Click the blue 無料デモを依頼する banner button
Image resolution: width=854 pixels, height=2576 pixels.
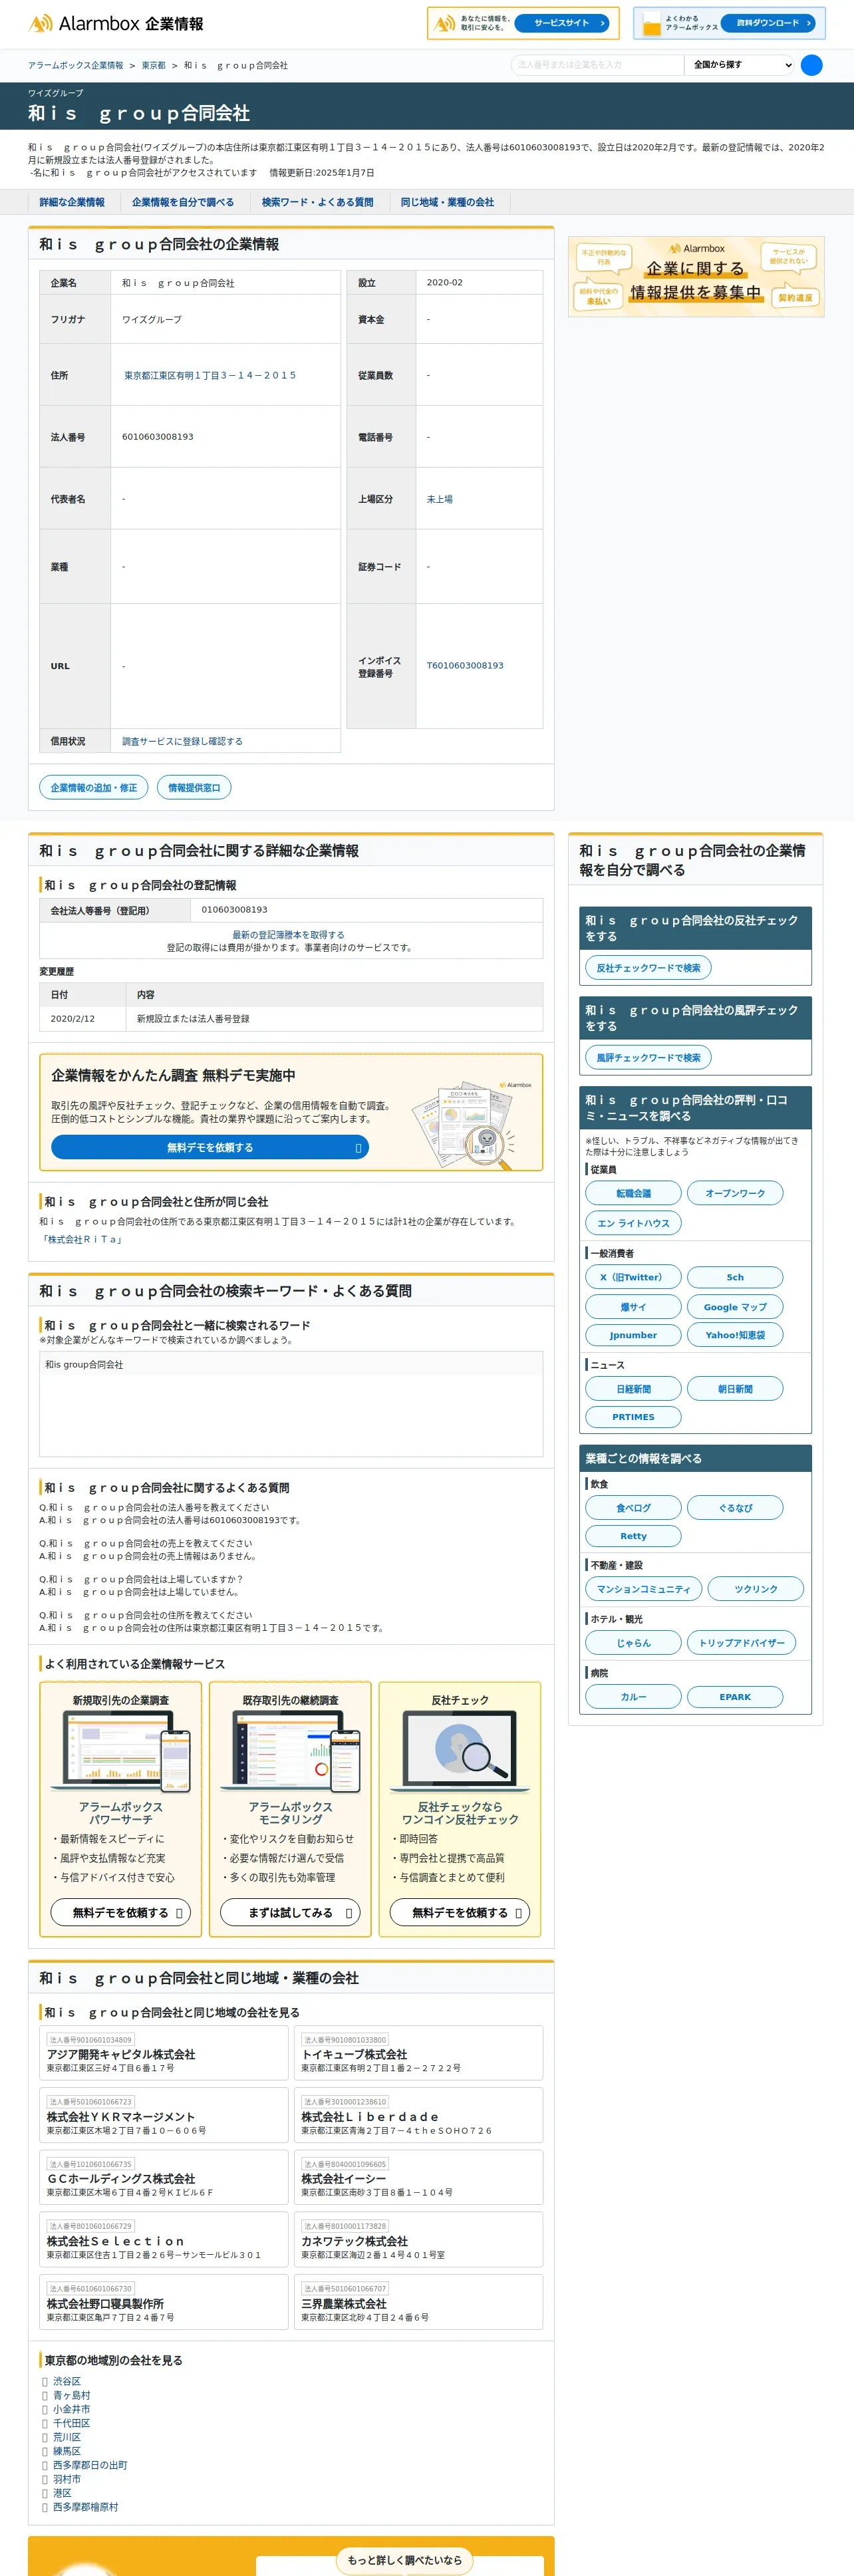point(210,1148)
